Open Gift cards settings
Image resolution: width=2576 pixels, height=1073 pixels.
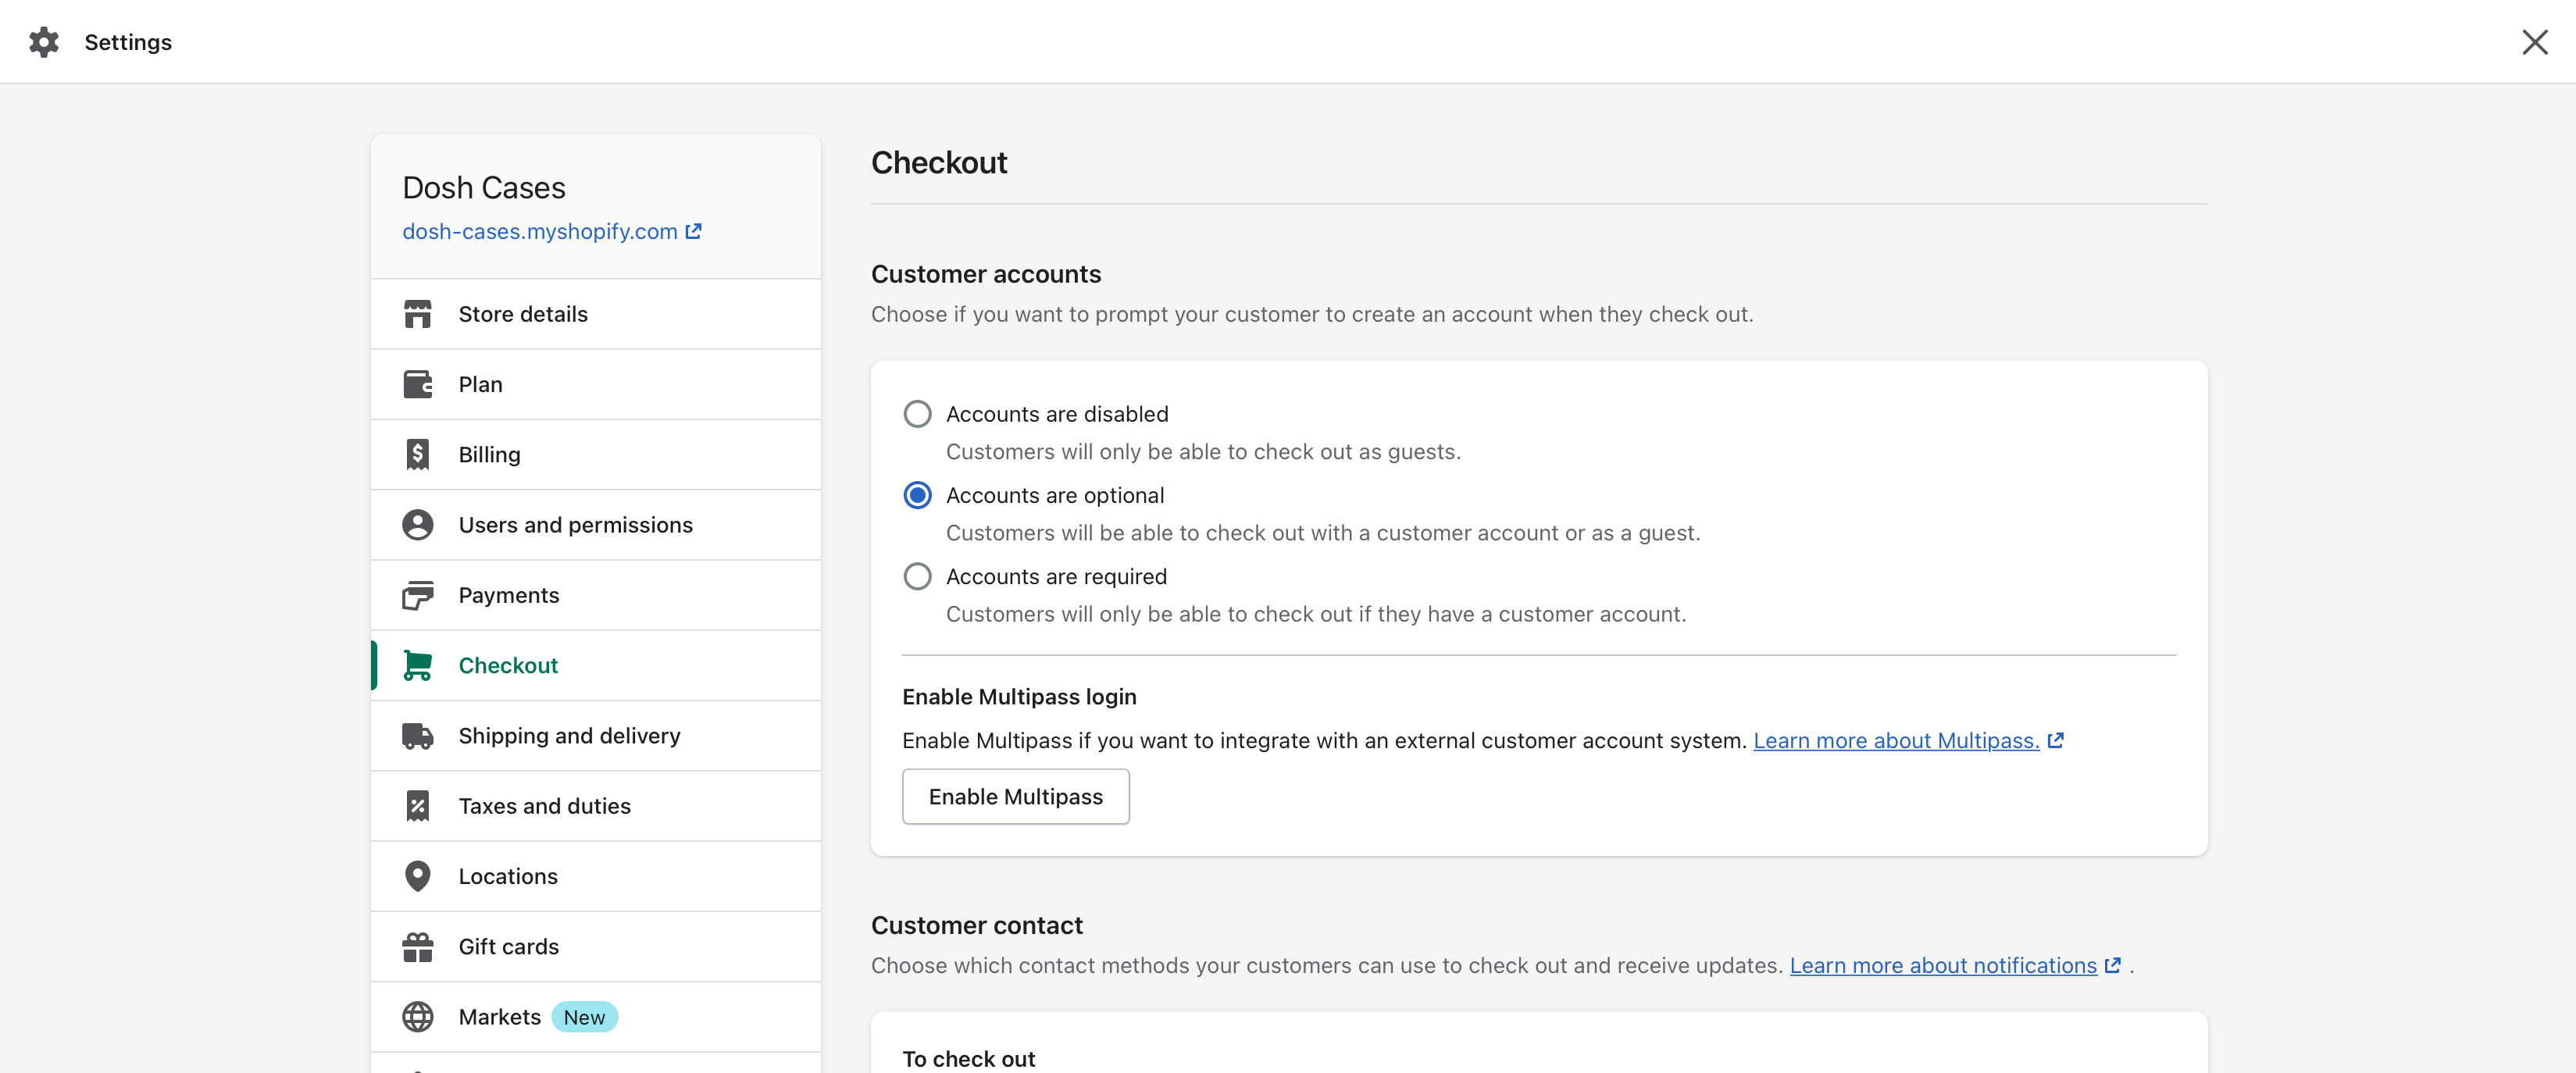(596, 947)
